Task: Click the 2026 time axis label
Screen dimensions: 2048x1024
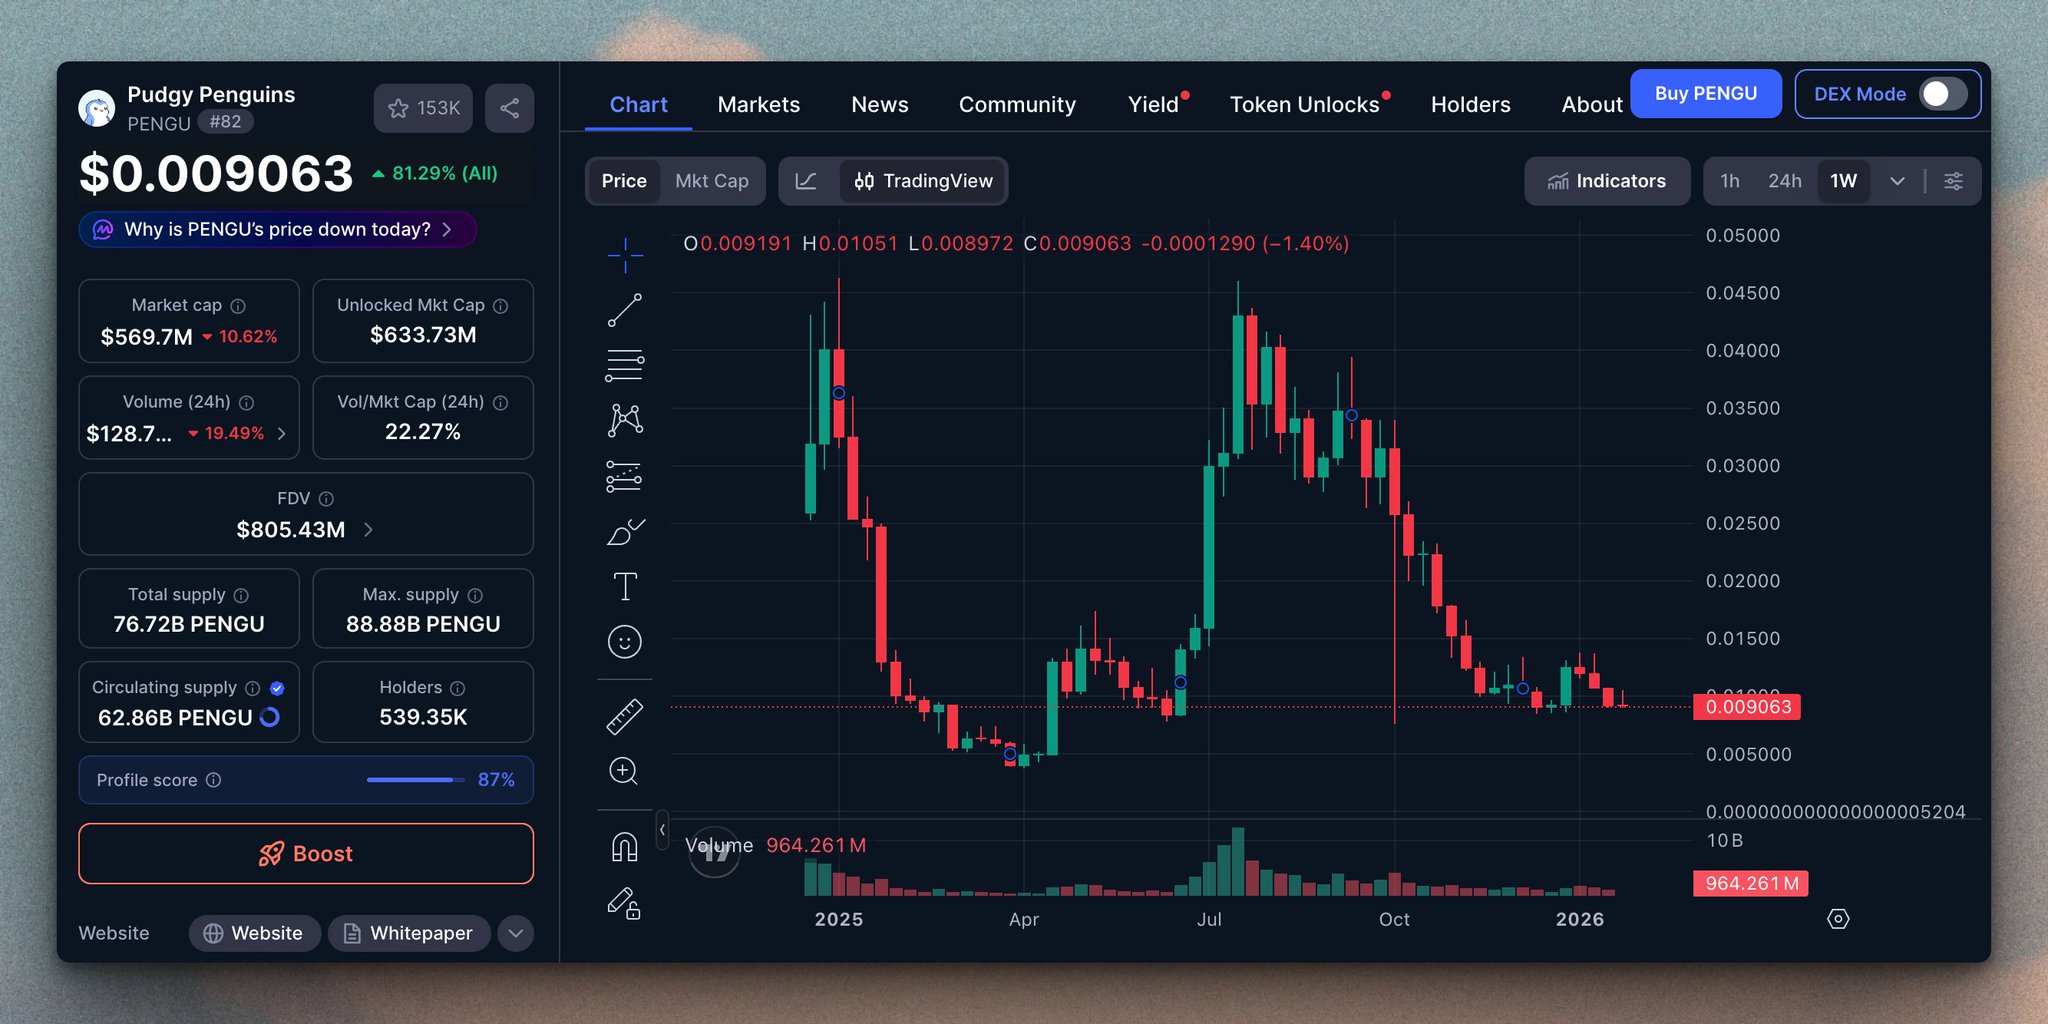Action: [x=1580, y=919]
